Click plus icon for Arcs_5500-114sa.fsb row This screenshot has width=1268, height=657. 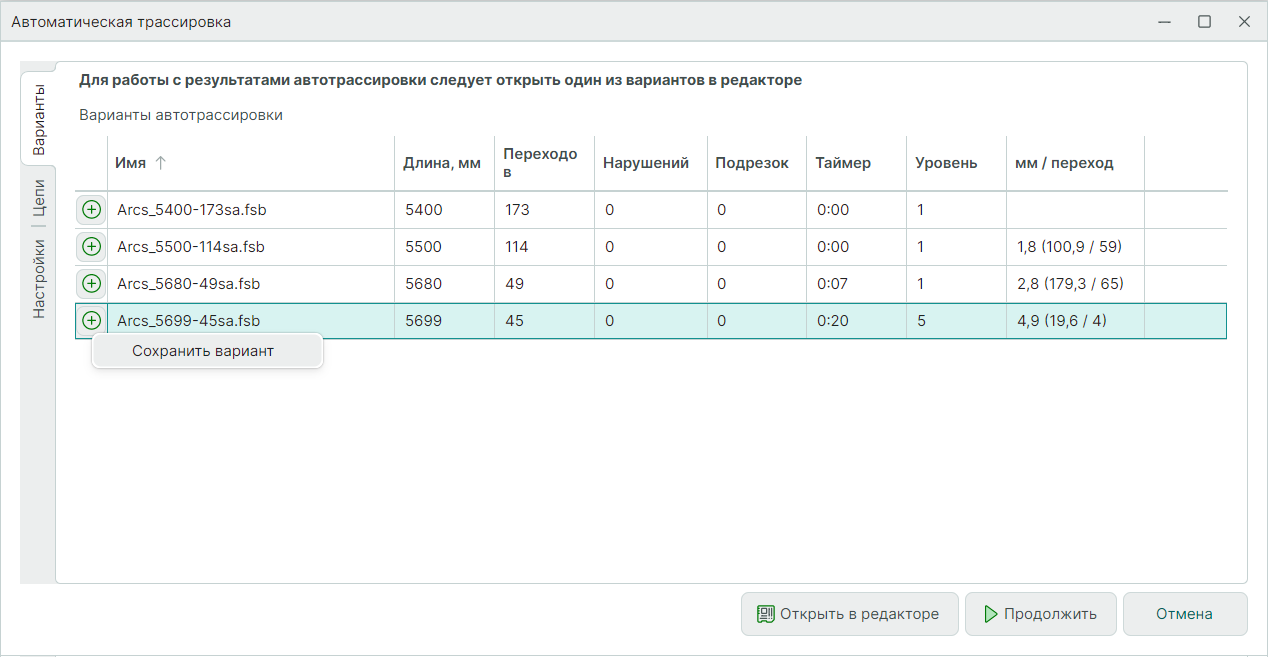coord(91,247)
